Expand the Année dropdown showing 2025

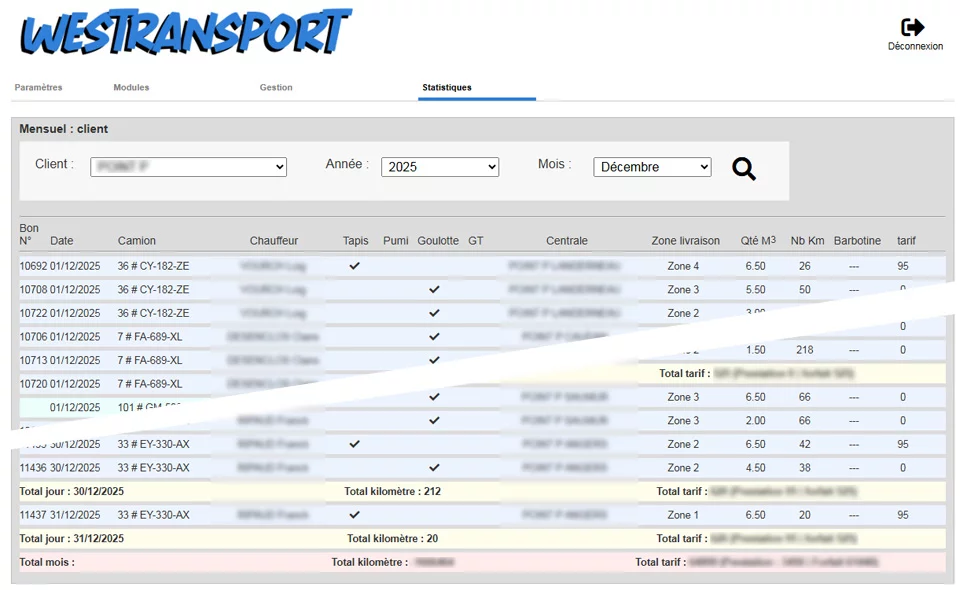coord(439,167)
